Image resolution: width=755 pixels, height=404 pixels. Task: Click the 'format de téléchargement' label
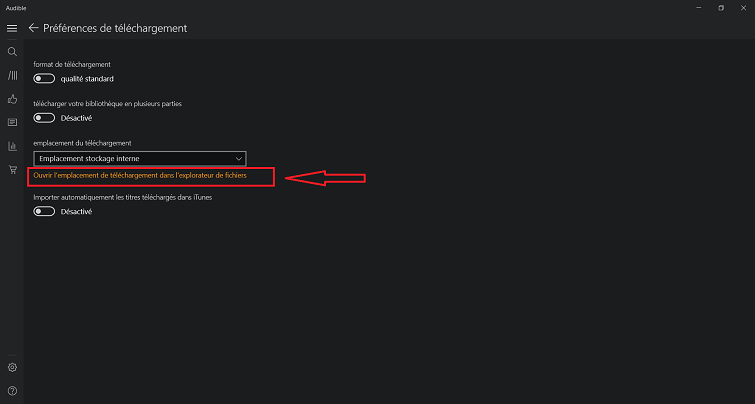72,64
